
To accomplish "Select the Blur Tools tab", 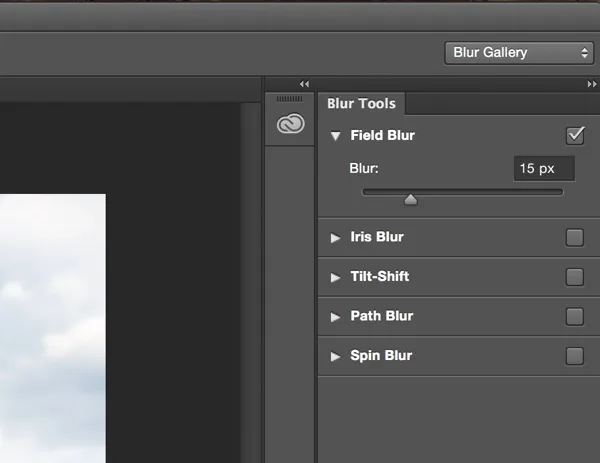I will coord(361,104).
